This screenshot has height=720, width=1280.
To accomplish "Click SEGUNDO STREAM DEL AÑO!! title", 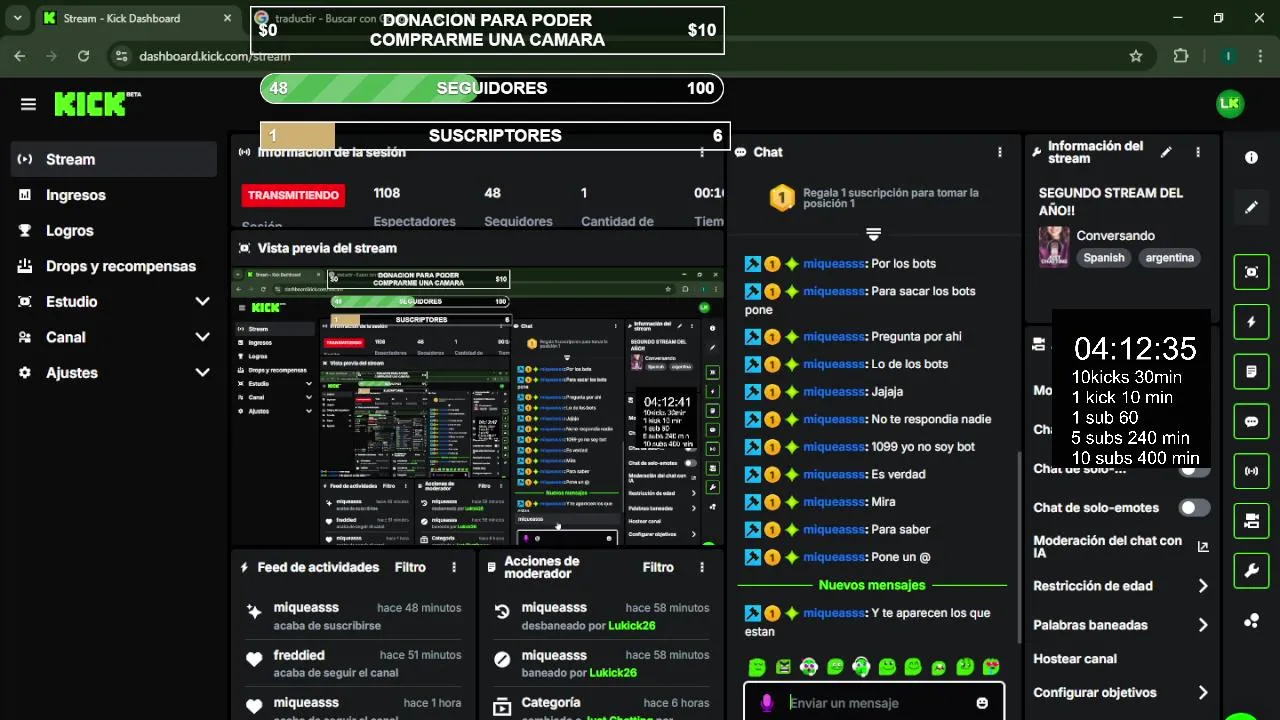I will point(1111,202).
